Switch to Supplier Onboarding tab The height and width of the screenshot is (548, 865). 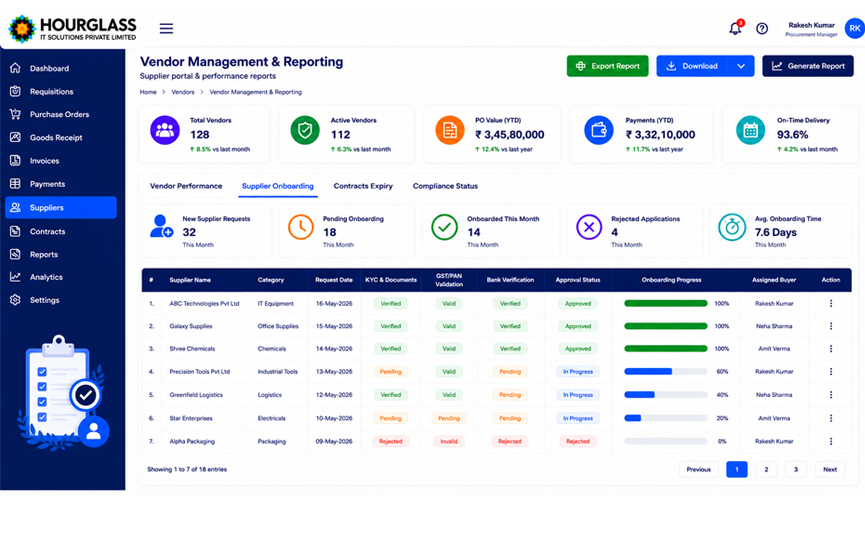277,186
